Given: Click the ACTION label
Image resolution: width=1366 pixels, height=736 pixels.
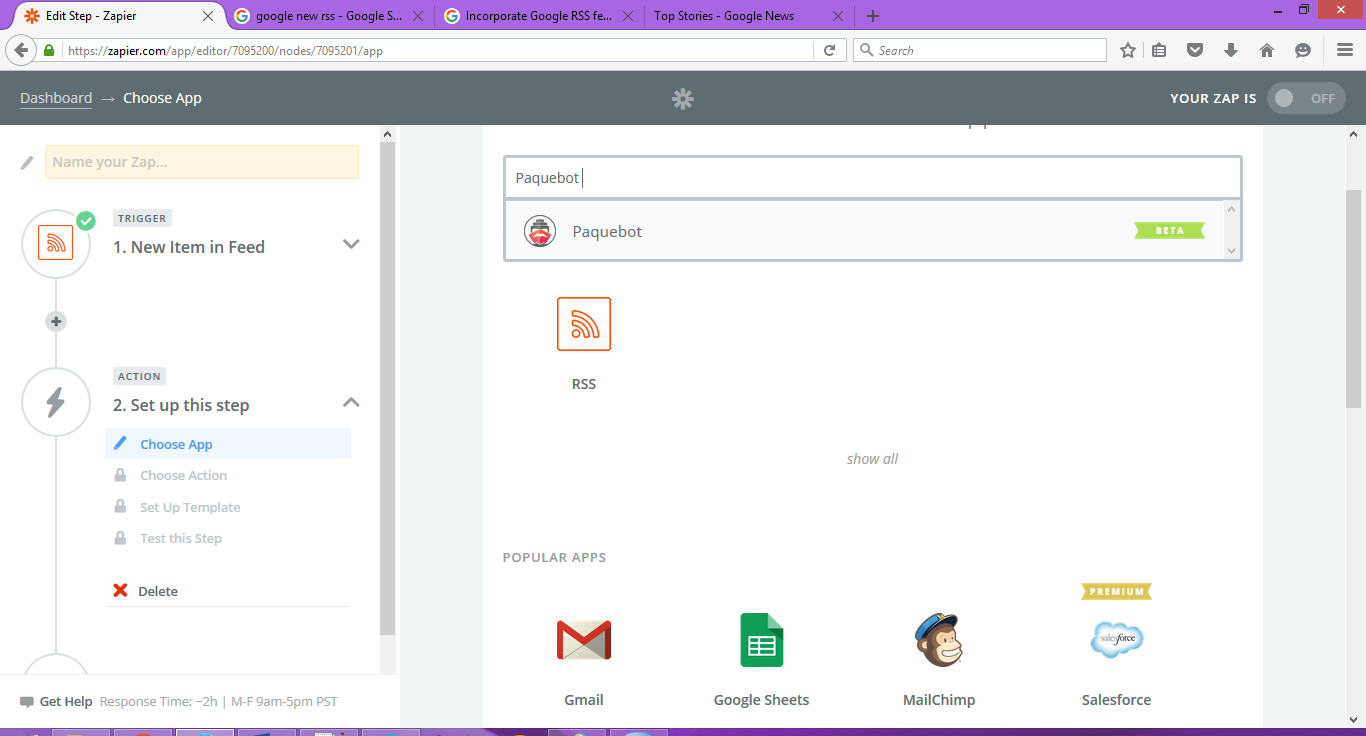Looking at the screenshot, I should [139, 376].
